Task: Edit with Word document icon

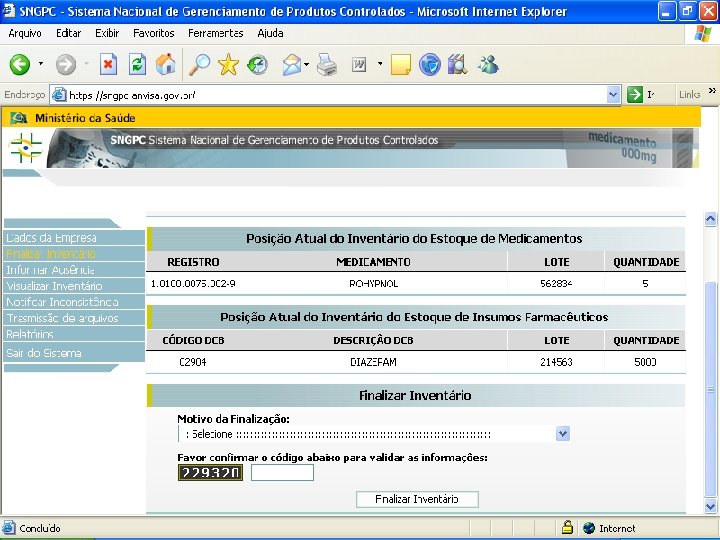Action: click(x=359, y=65)
